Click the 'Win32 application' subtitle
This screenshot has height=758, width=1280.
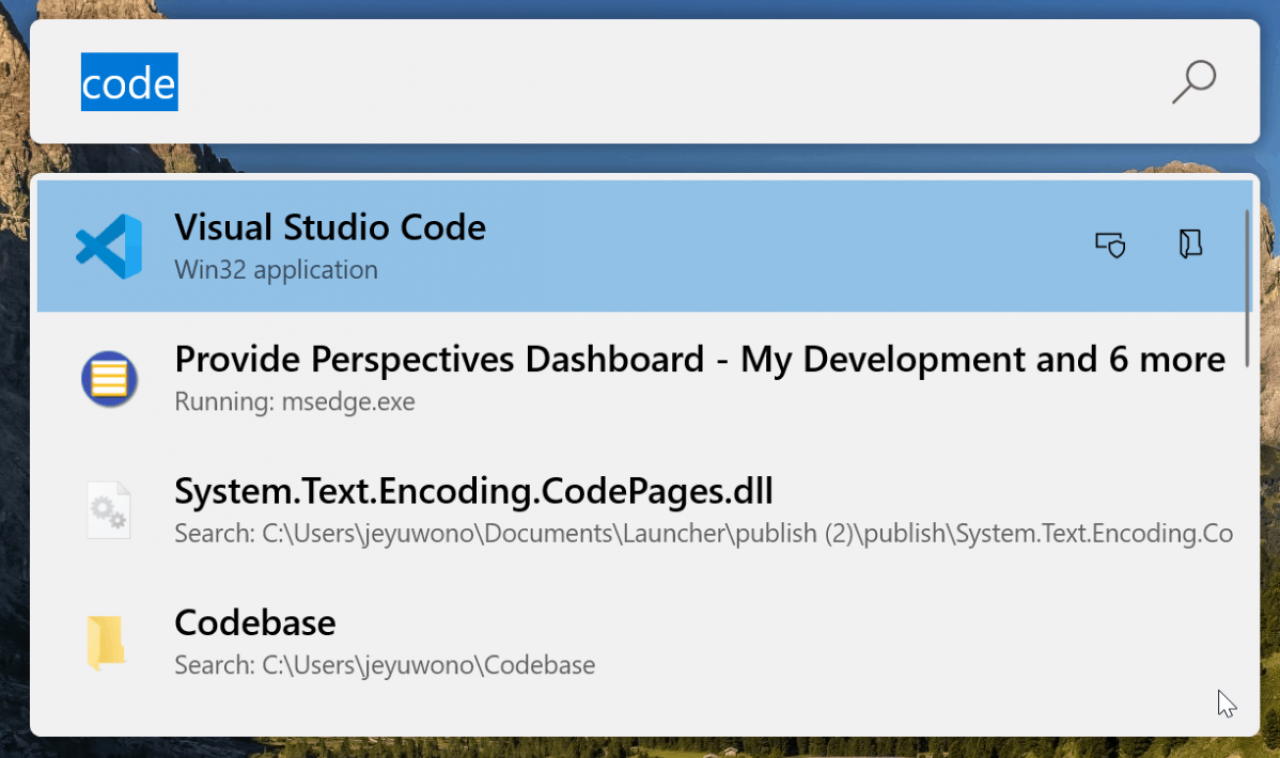(x=276, y=270)
